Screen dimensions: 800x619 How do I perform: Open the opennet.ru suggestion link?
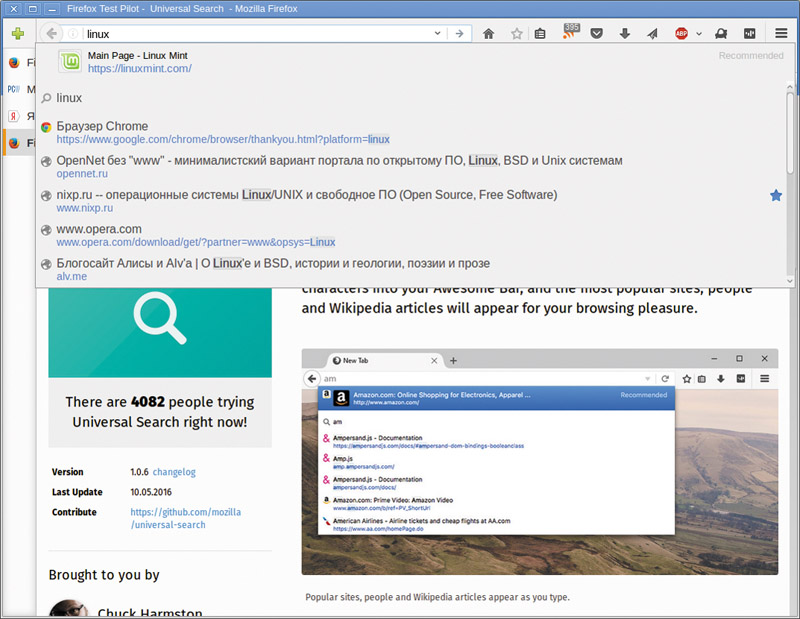coord(82,174)
